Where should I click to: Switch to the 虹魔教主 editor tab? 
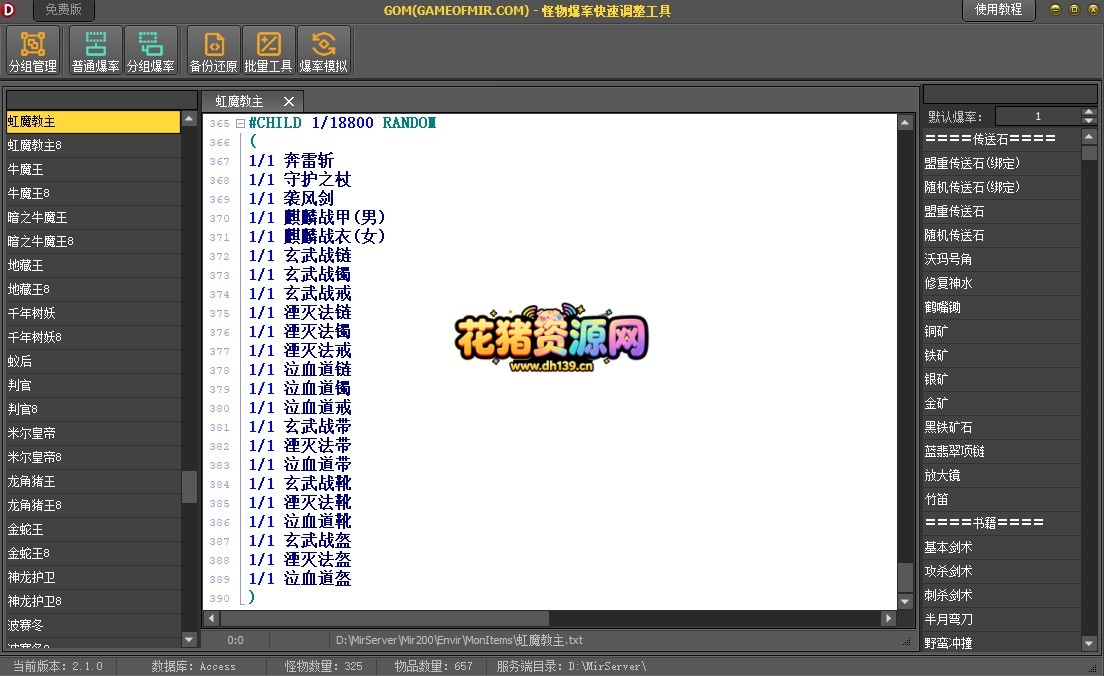239,101
